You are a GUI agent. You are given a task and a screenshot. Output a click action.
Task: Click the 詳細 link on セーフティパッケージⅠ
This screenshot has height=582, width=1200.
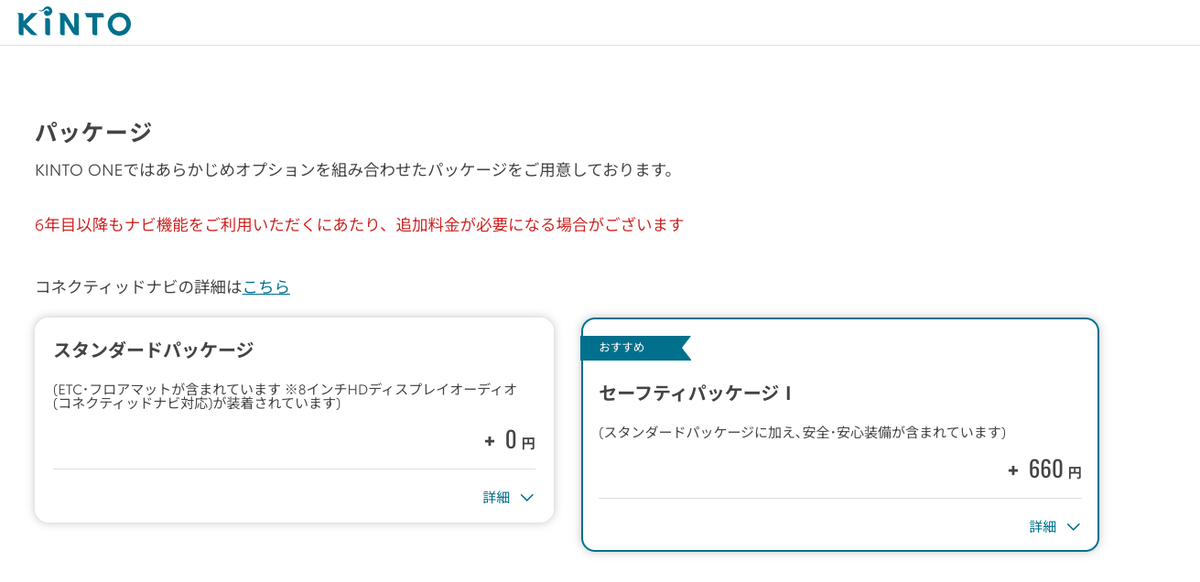pos(1044,527)
